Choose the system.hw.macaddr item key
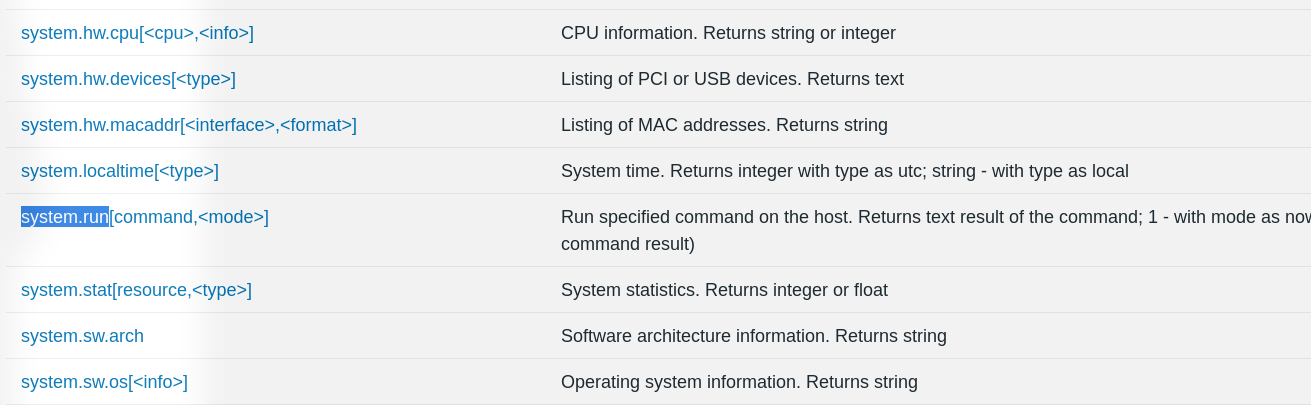This screenshot has height=405, width=1311. pos(189,125)
